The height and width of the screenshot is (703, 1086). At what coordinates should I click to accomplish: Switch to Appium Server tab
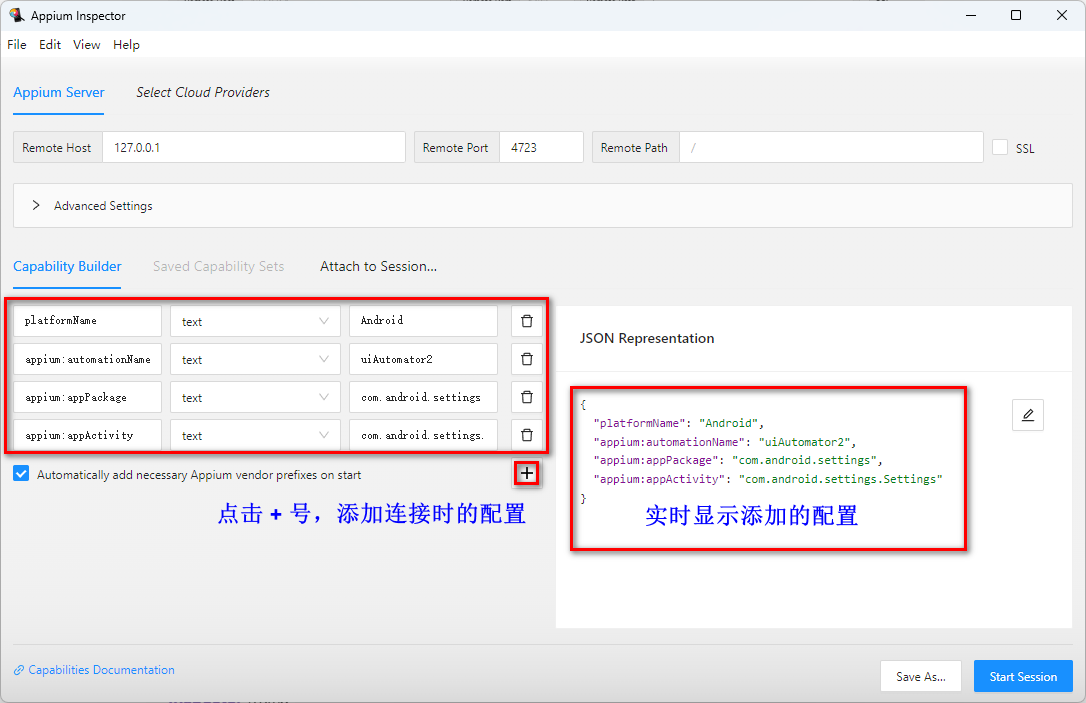tap(59, 92)
